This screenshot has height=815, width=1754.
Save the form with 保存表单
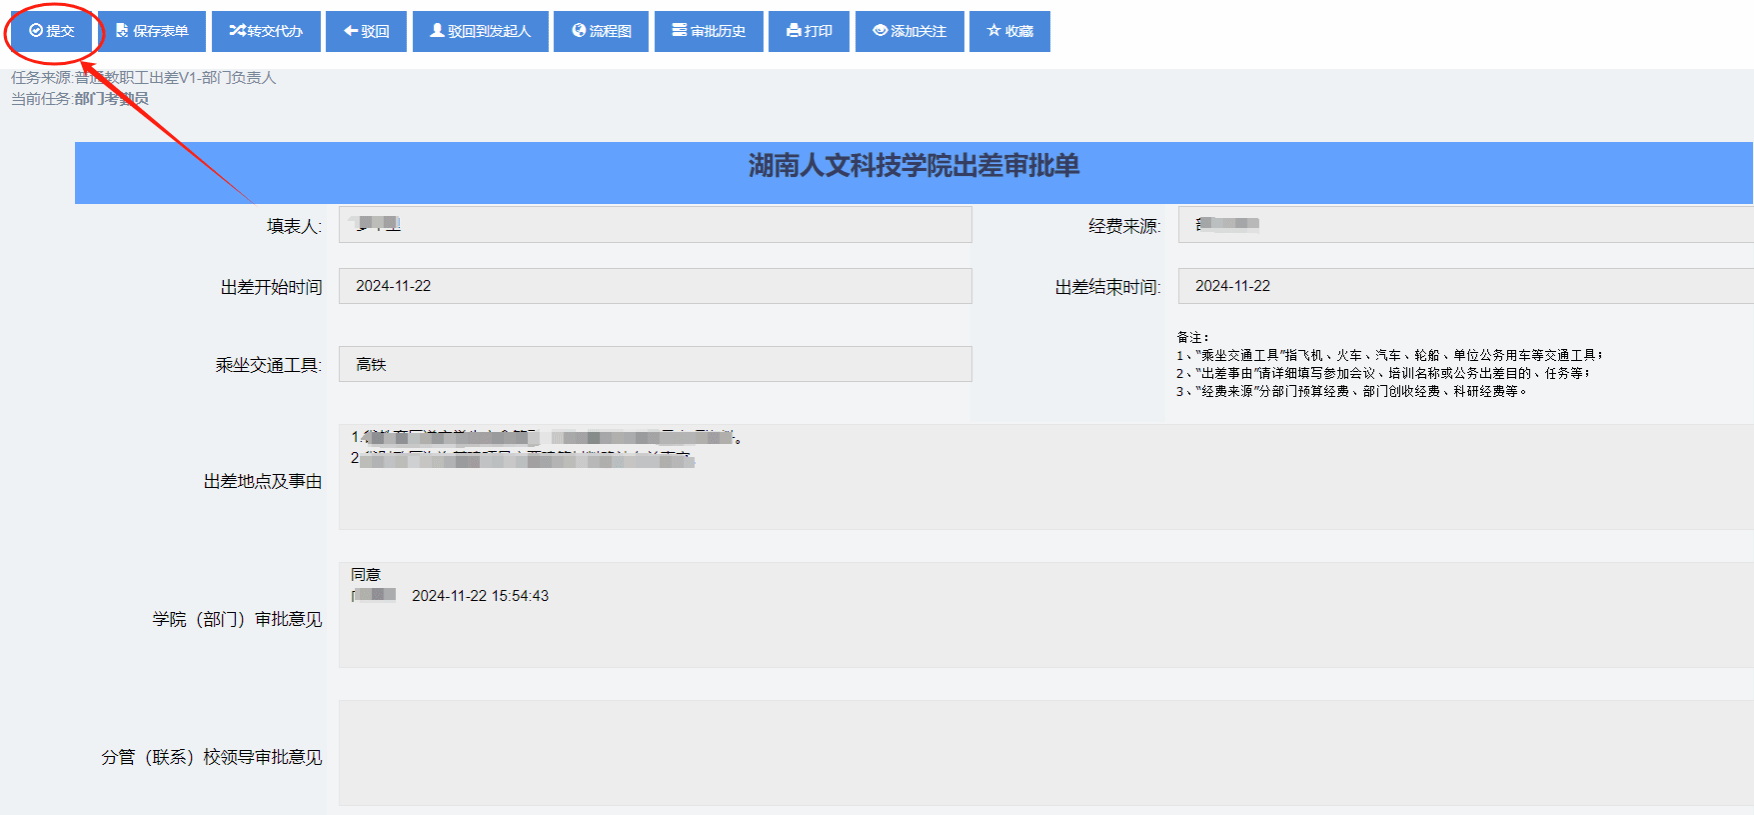coord(152,31)
